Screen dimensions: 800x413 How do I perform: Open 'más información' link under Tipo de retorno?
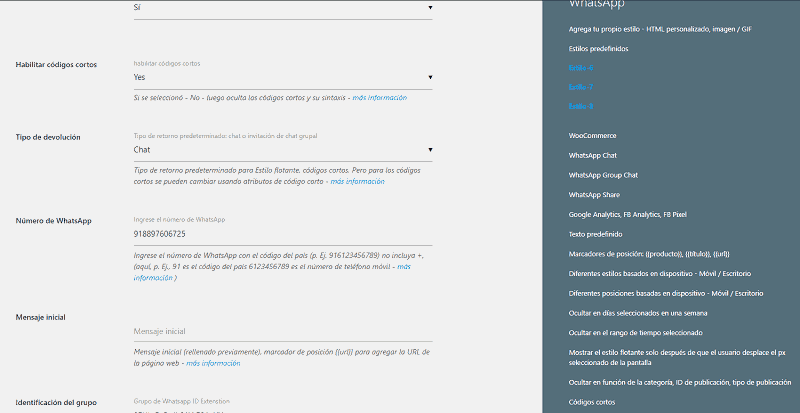click(357, 181)
